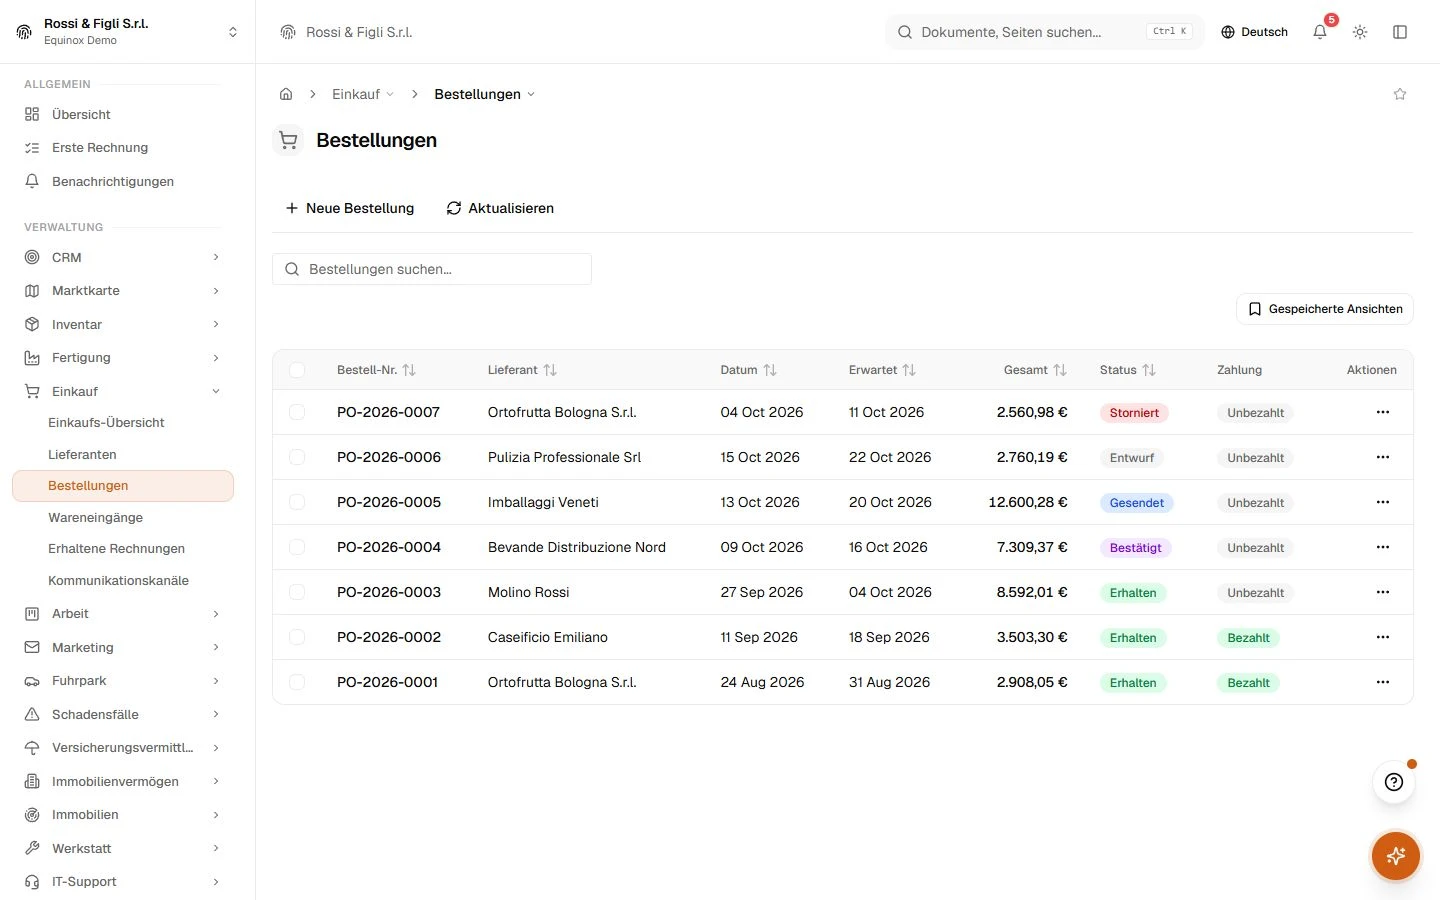Open actions menu for PO-2026-0001
1440x900 pixels.
[x=1383, y=682]
